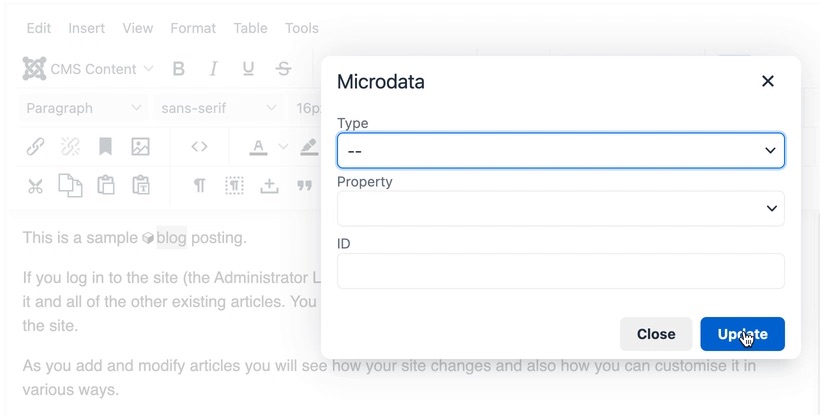Screen dimensions: 820x415
Task: Open the Insert menu
Action: tap(86, 28)
